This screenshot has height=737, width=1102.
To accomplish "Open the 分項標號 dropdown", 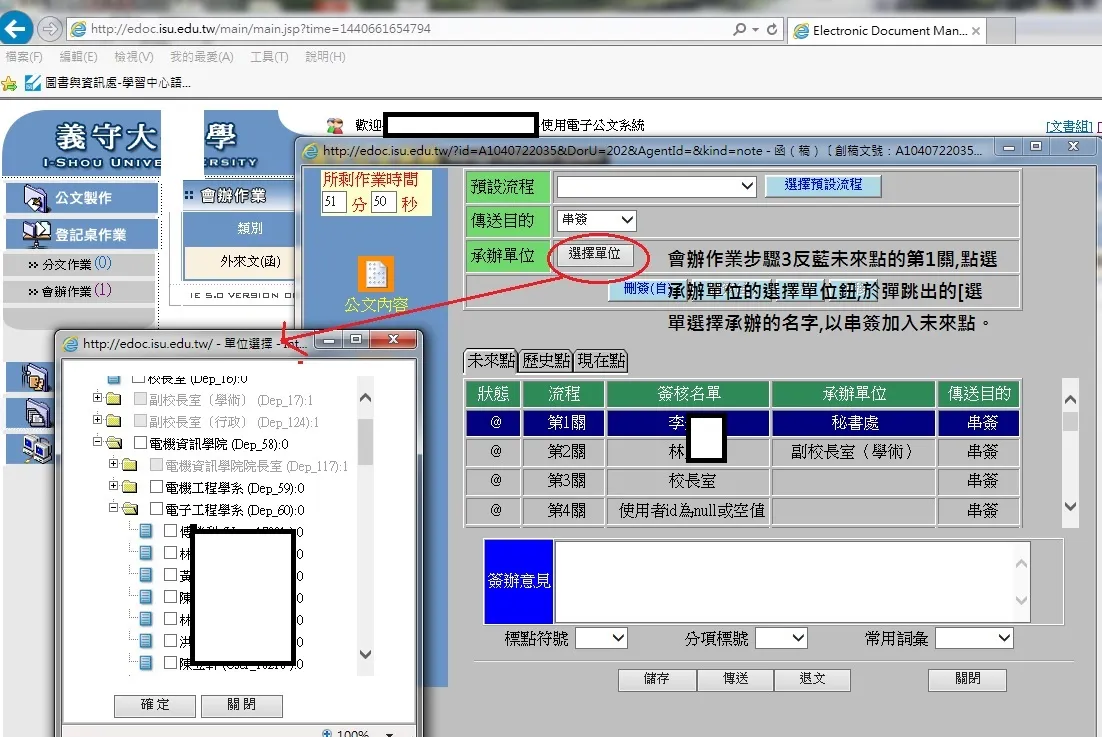I will pyautogui.click(x=781, y=638).
